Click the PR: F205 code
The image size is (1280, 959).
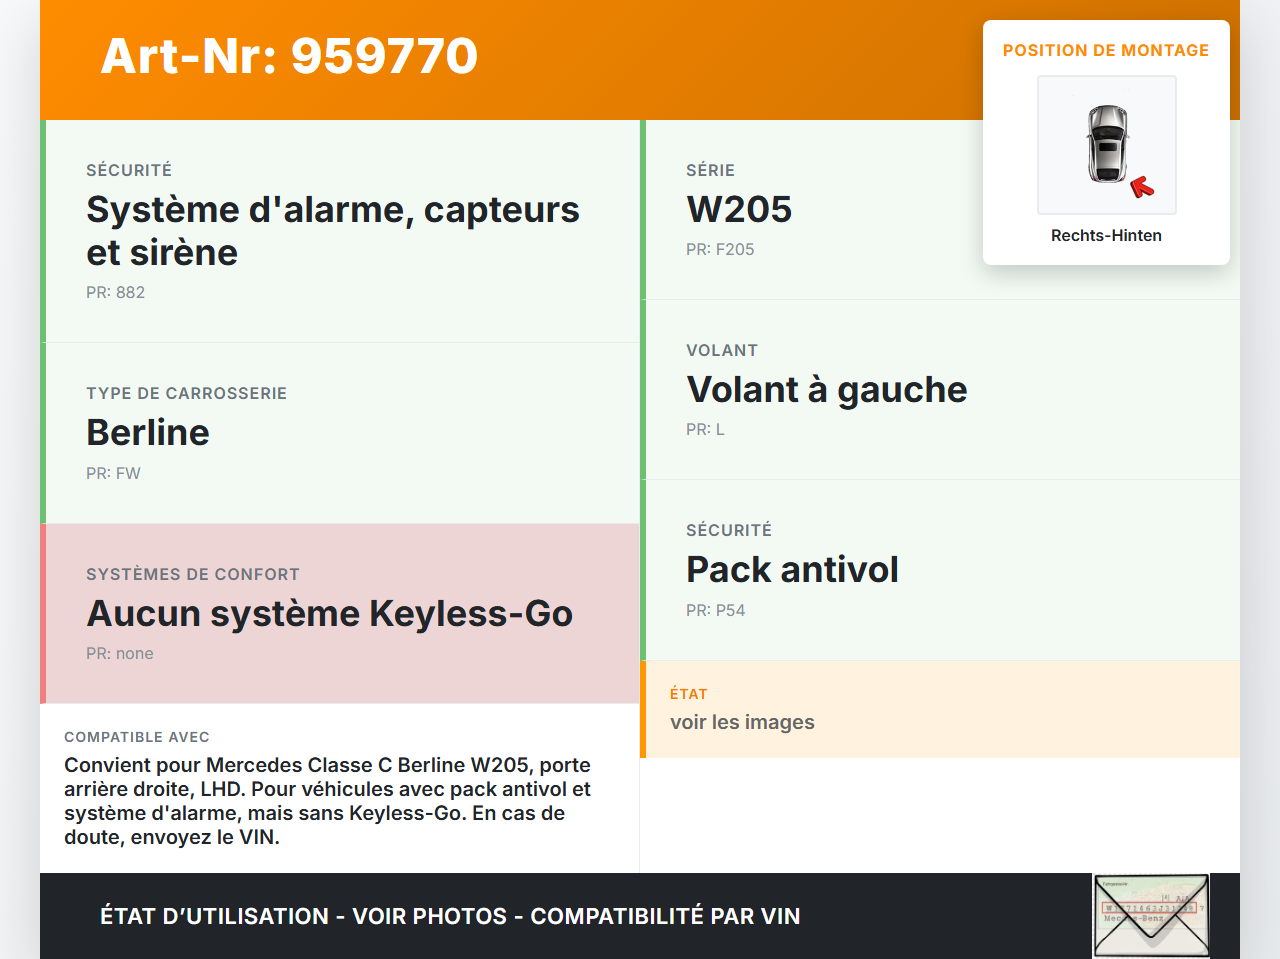(x=720, y=249)
